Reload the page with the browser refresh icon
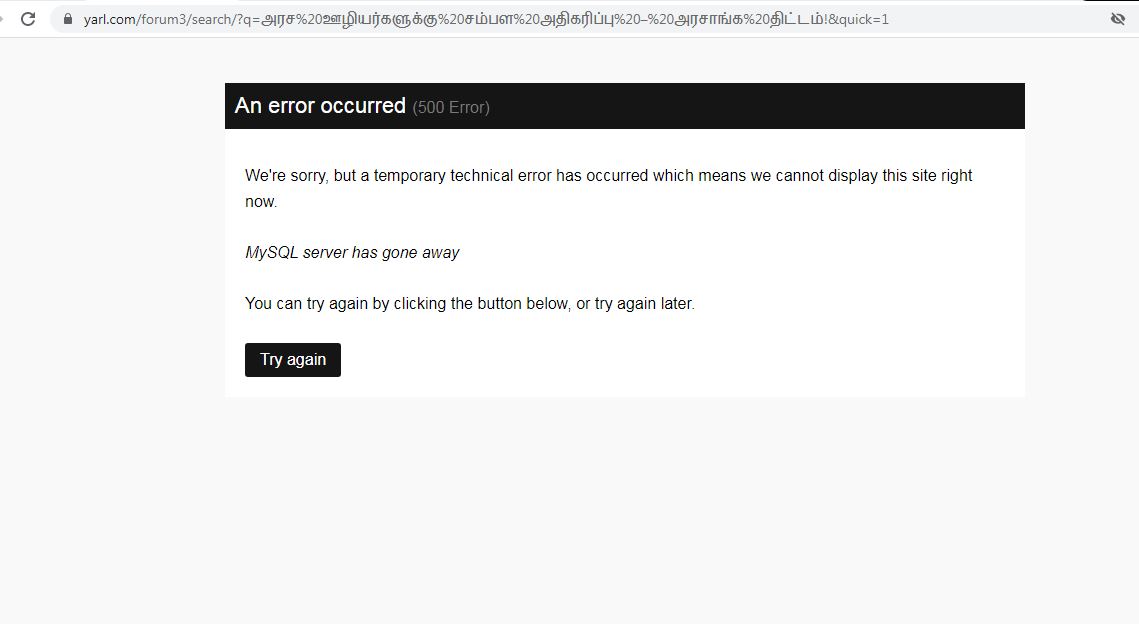Image resolution: width=1139 pixels, height=624 pixels. (28, 19)
